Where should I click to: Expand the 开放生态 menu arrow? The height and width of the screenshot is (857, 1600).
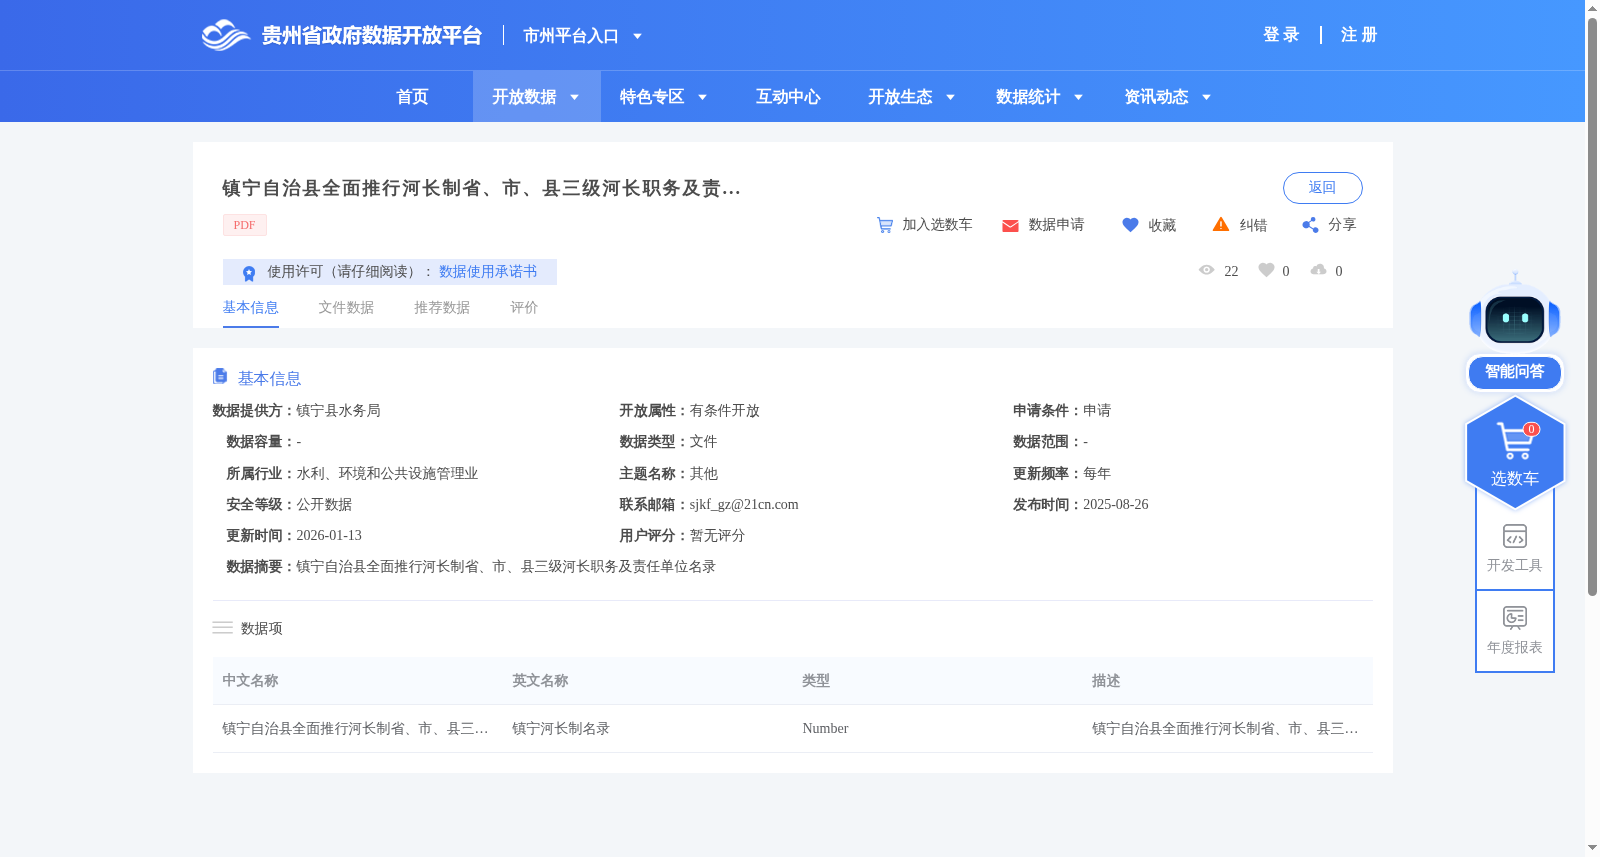pos(950,97)
